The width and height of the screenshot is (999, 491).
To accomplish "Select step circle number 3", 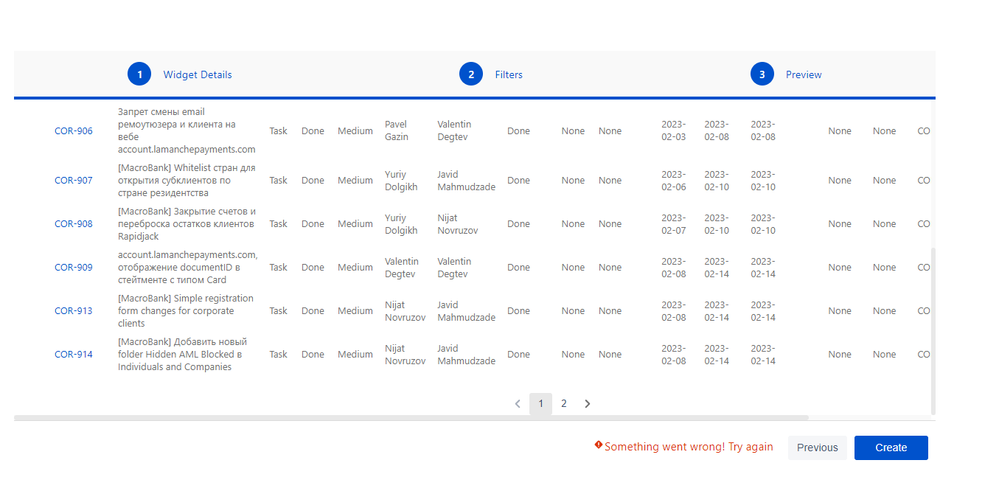I will (762, 75).
